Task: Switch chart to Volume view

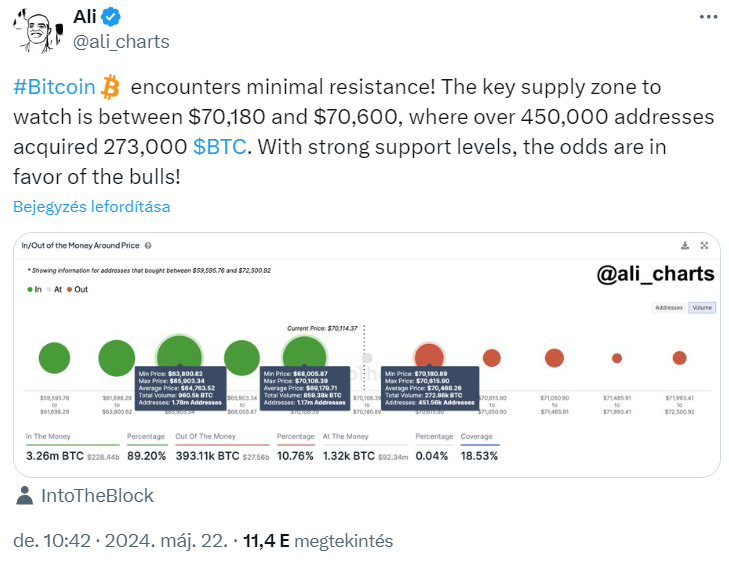Action: pos(702,308)
